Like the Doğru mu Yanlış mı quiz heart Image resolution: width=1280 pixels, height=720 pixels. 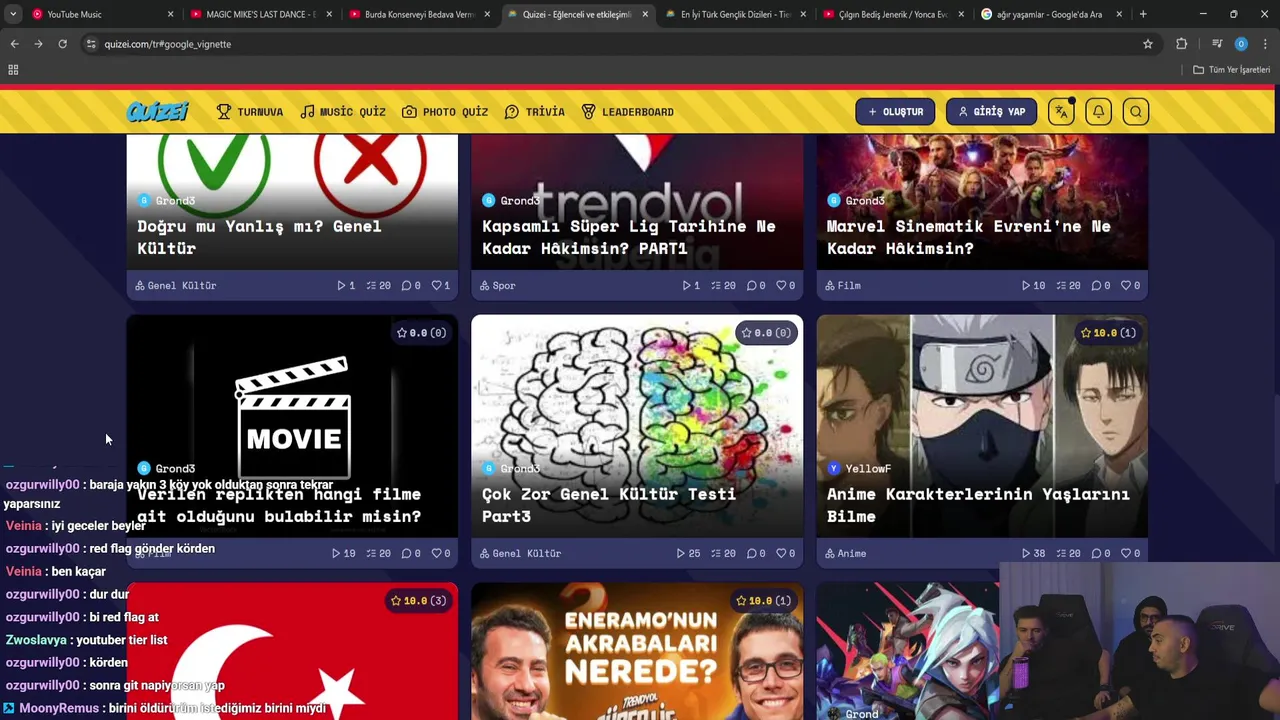pos(440,286)
